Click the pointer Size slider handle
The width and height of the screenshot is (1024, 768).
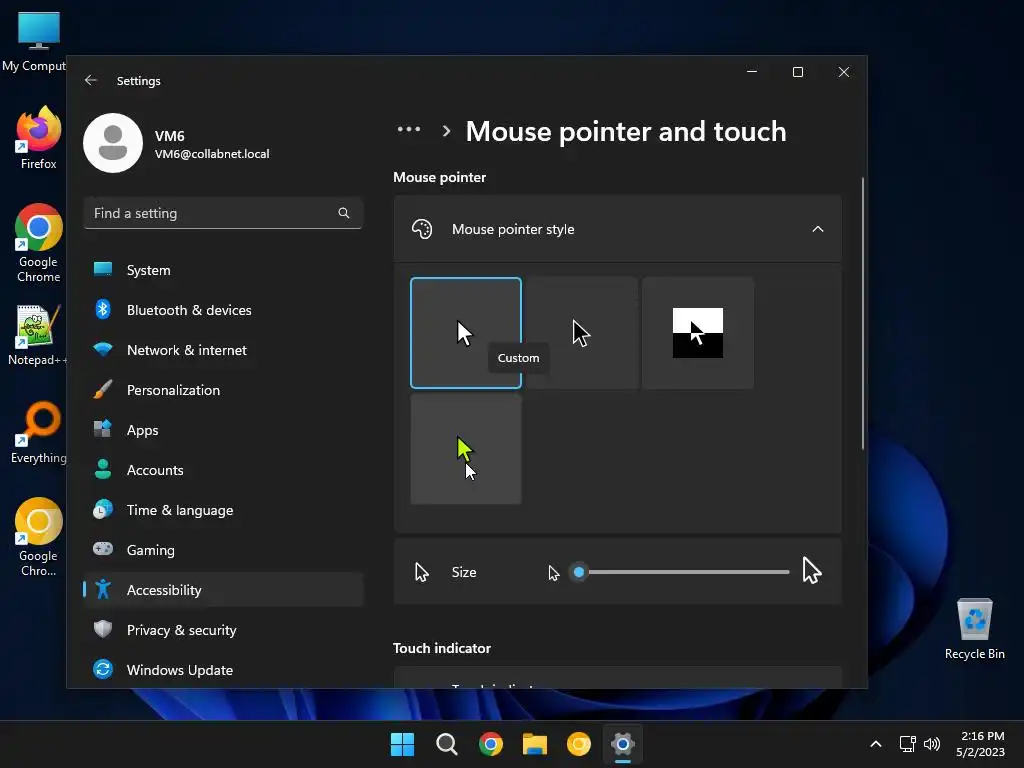tap(579, 572)
